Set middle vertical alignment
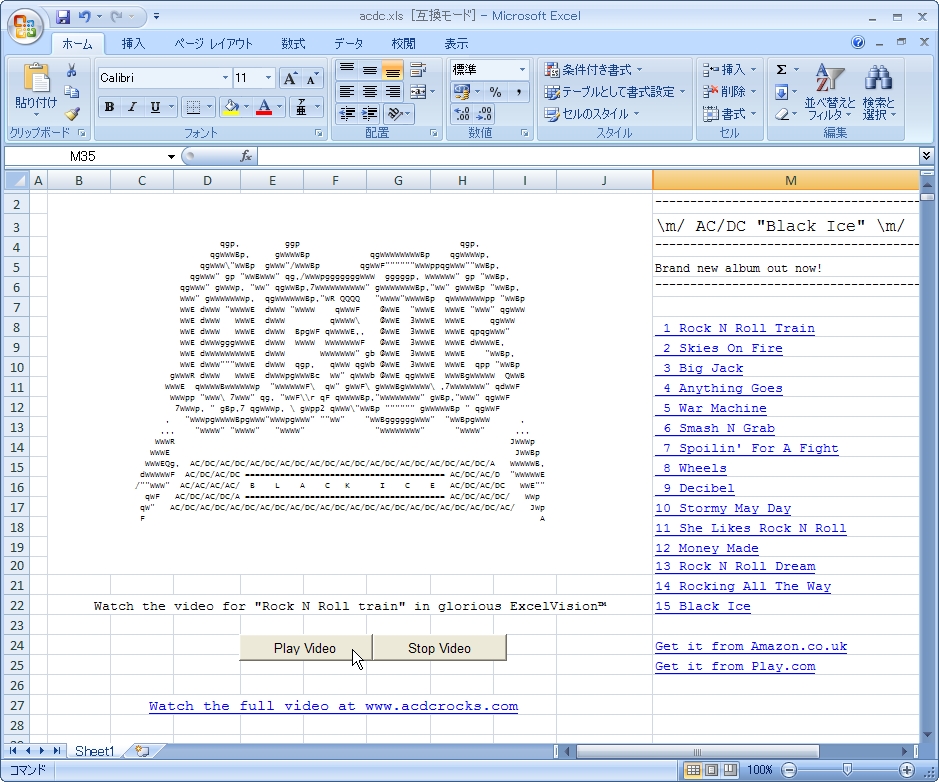 (x=369, y=70)
